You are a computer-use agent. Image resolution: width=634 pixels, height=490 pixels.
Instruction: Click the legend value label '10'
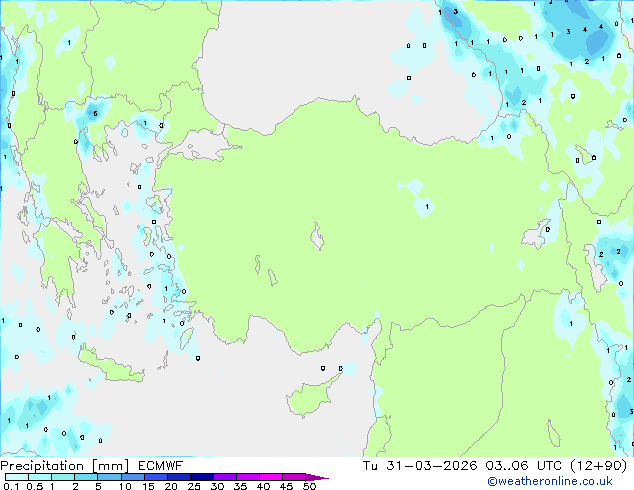tap(125, 486)
